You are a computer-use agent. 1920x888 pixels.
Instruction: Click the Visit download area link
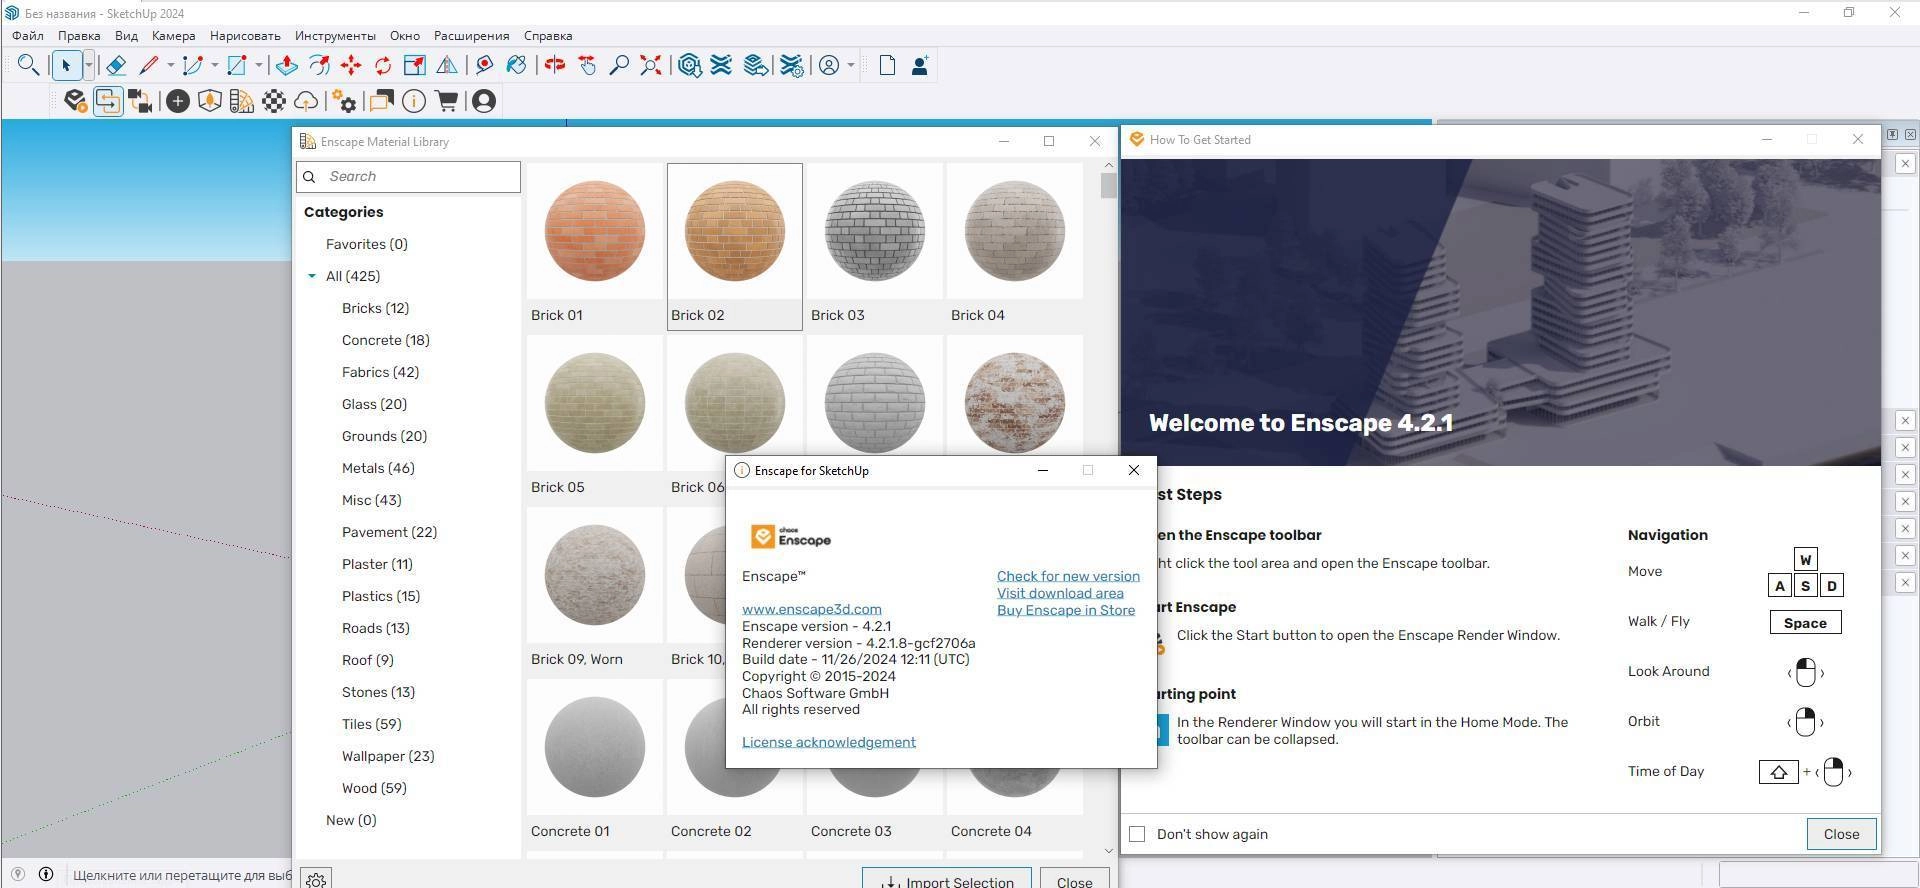(x=1060, y=593)
